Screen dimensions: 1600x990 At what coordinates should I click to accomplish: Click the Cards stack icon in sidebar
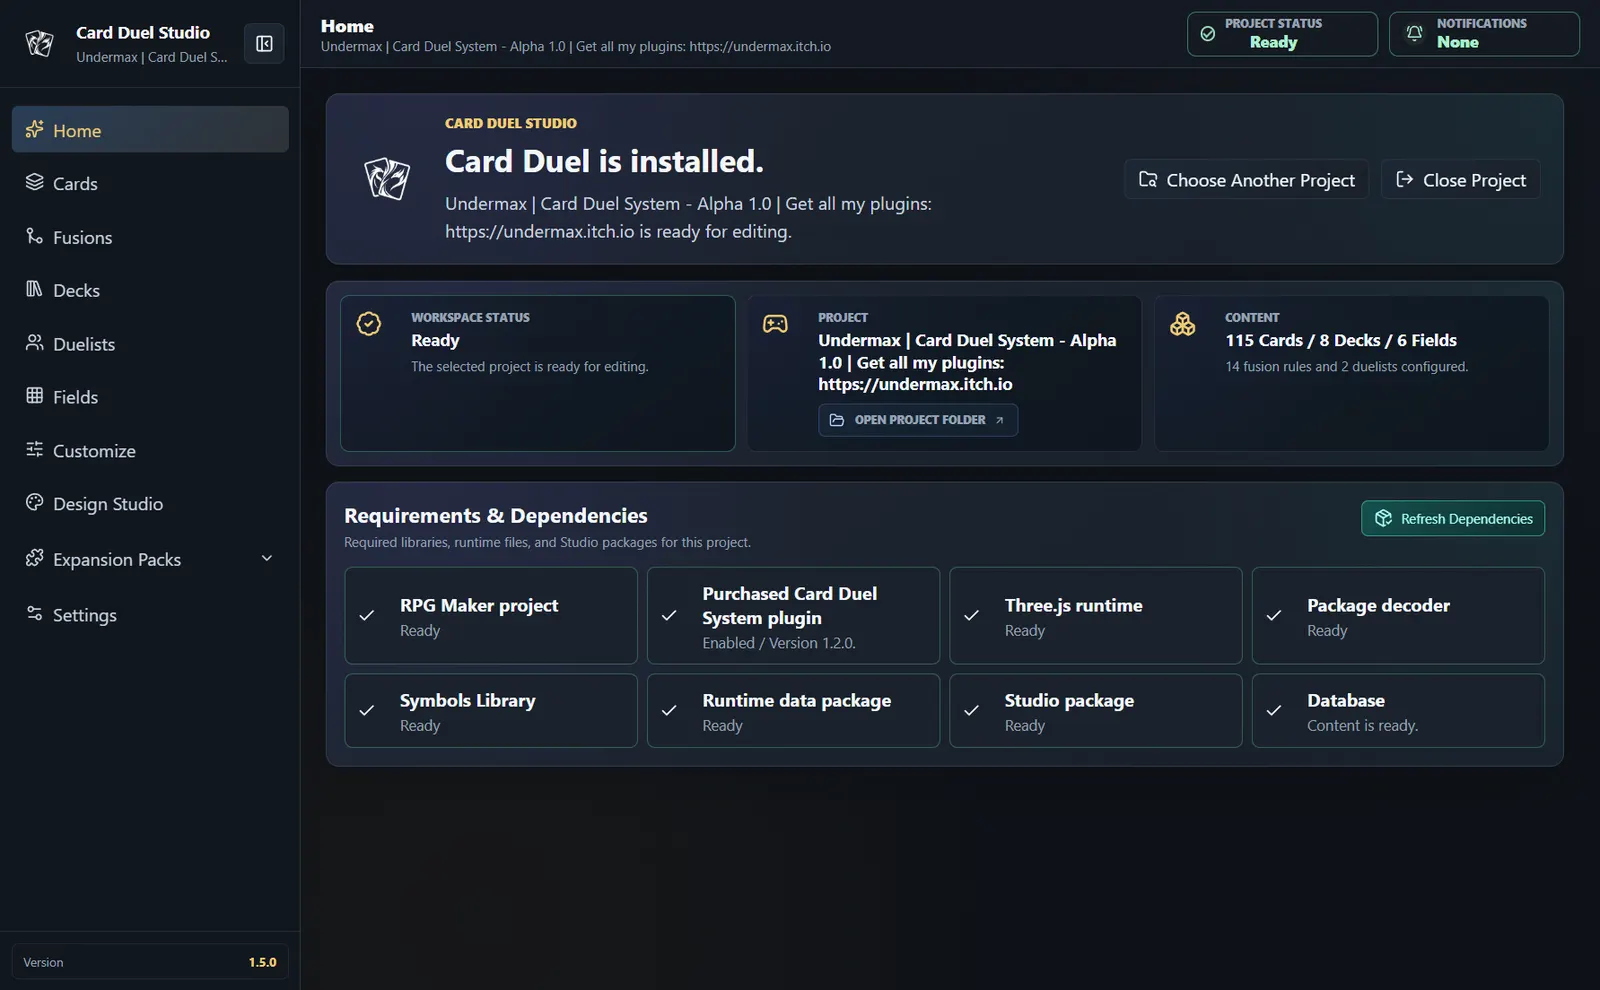point(34,182)
